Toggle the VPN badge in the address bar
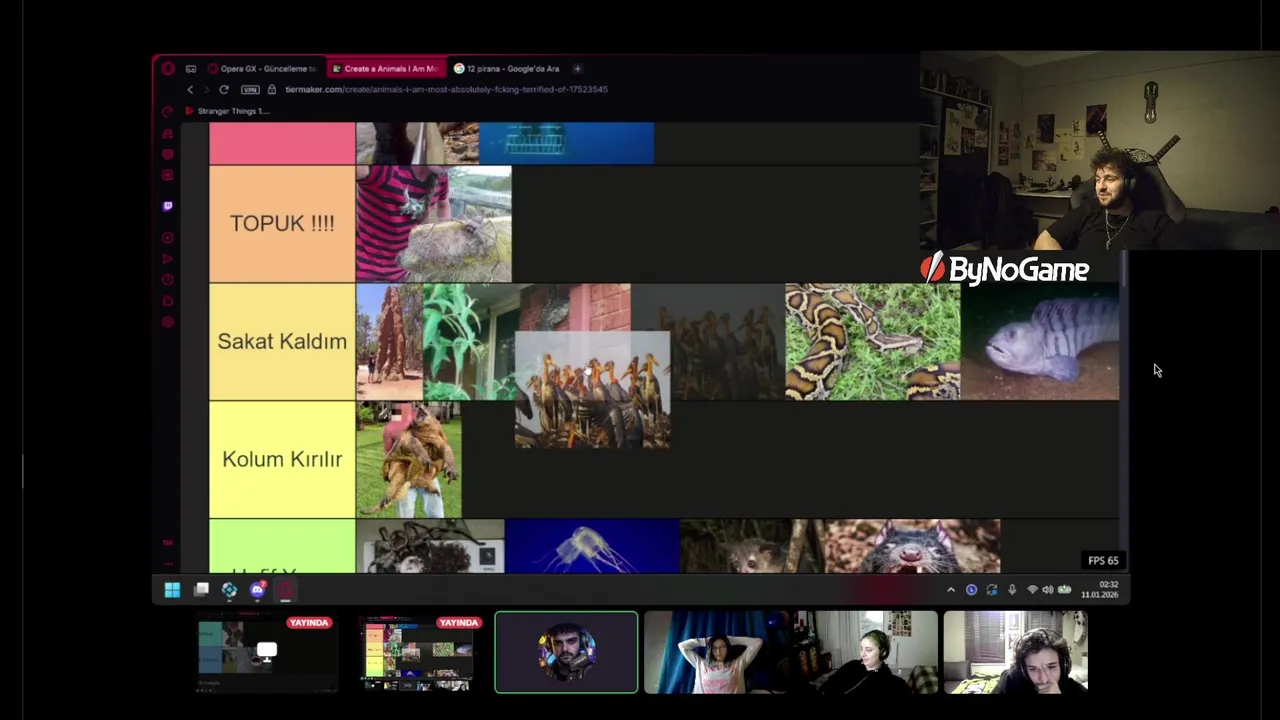The image size is (1280, 720). 250,90
